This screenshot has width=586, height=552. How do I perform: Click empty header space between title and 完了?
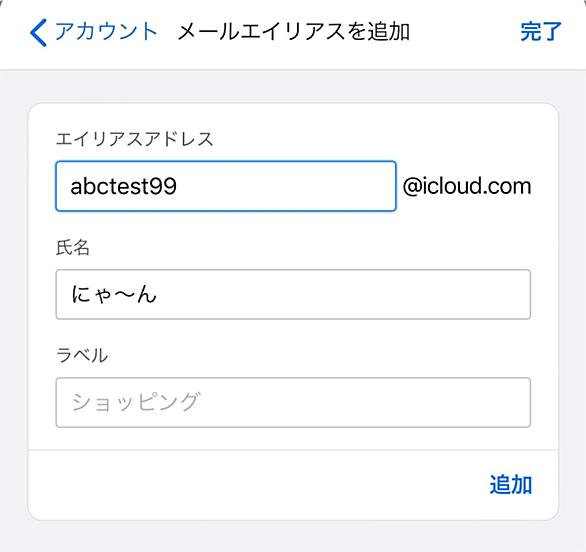point(465,31)
